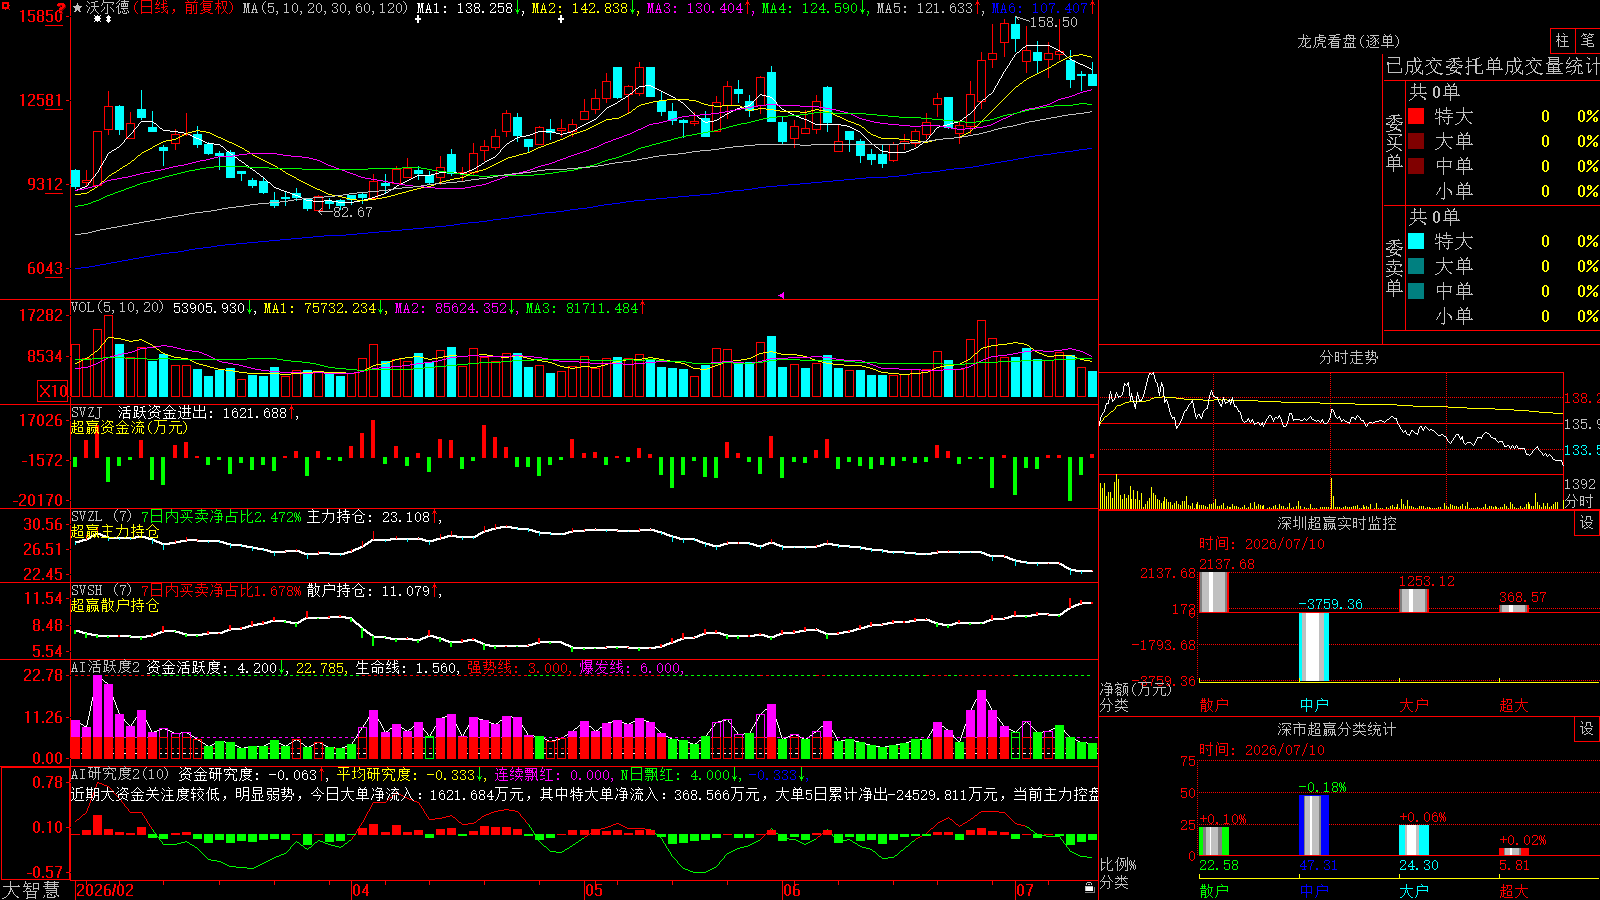Click the MA2: 142.838 value
This screenshot has height=900, width=1600.
point(584,8)
